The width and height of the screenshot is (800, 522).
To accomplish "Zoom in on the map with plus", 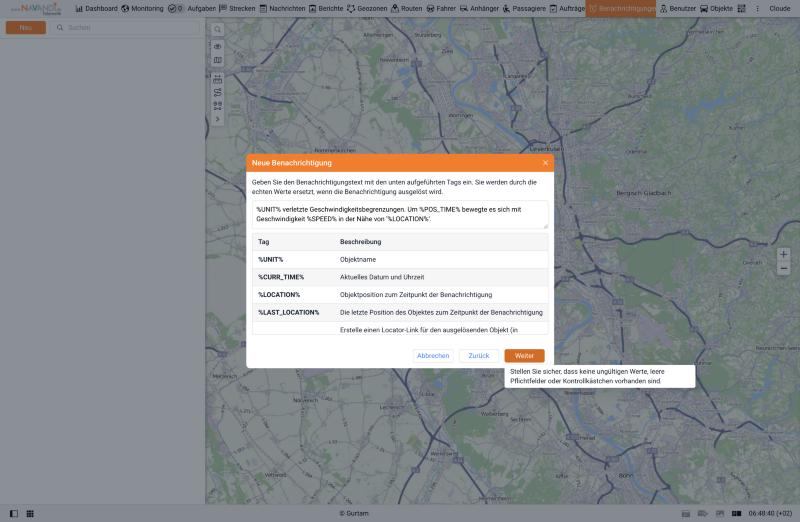I will tap(784, 254).
